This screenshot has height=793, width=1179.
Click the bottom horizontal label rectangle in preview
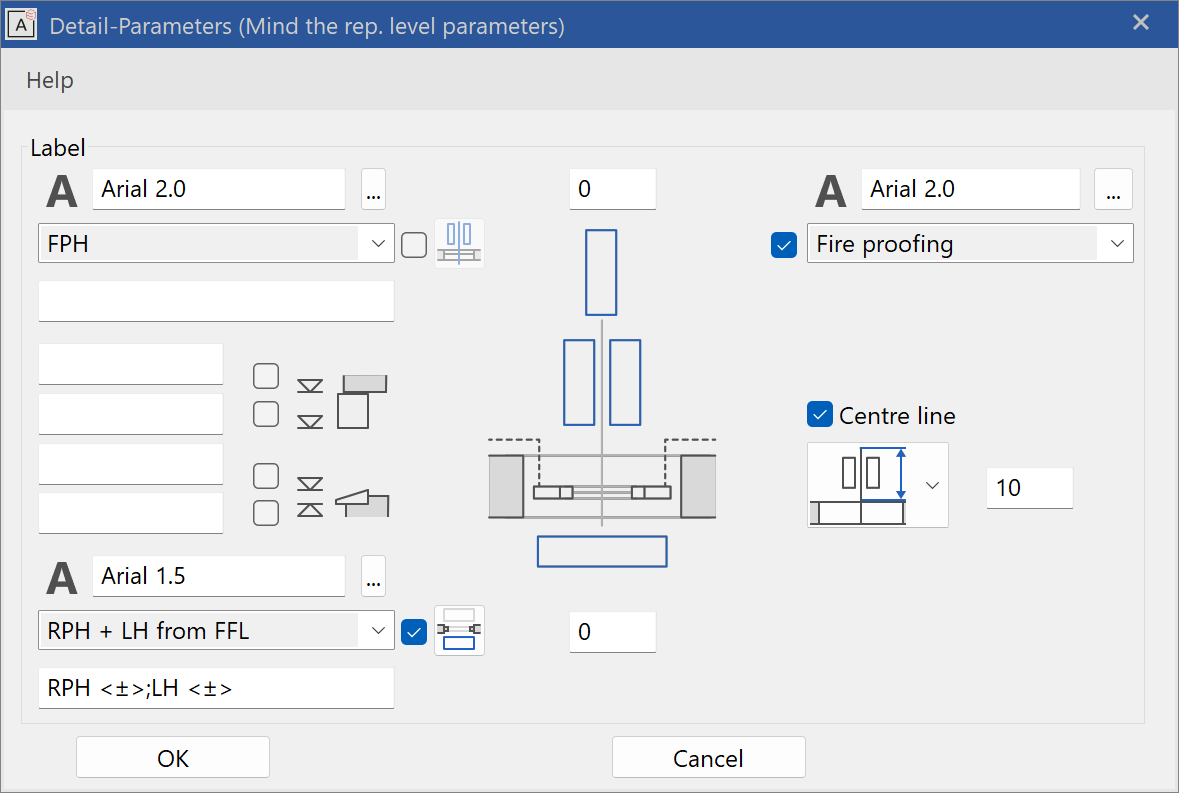[602, 552]
